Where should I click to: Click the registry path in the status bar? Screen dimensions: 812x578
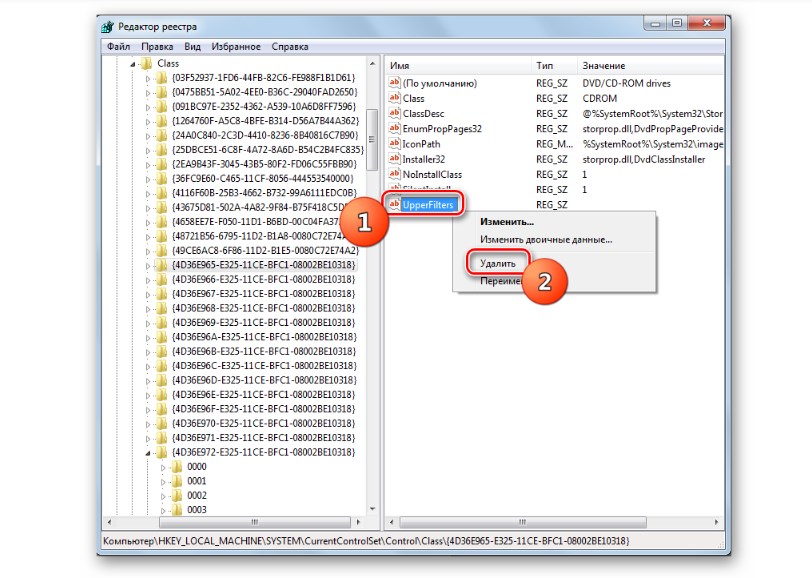tap(366, 541)
